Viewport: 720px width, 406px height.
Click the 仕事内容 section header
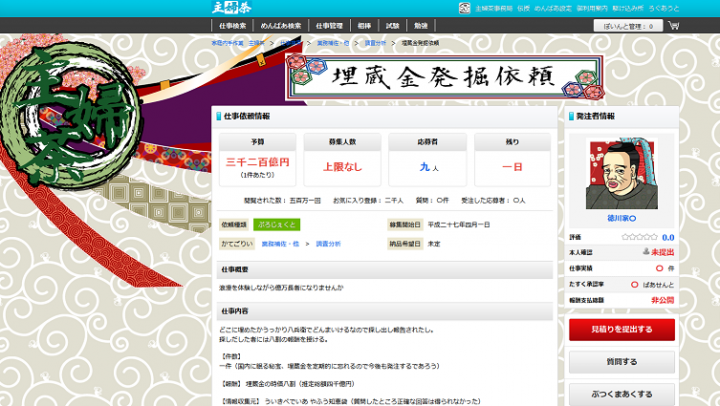click(x=385, y=311)
